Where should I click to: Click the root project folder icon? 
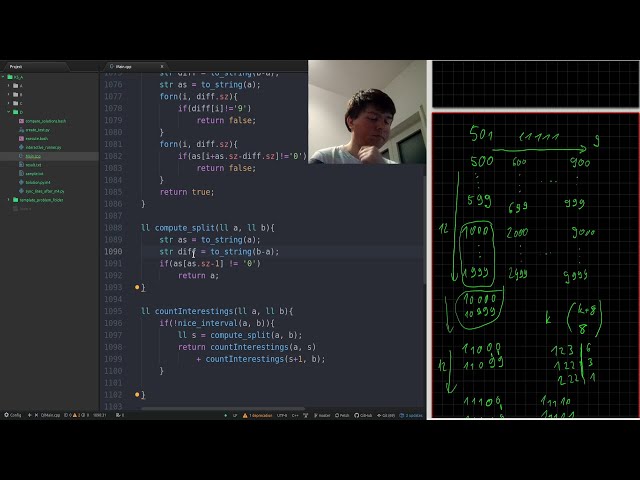click(10, 77)
